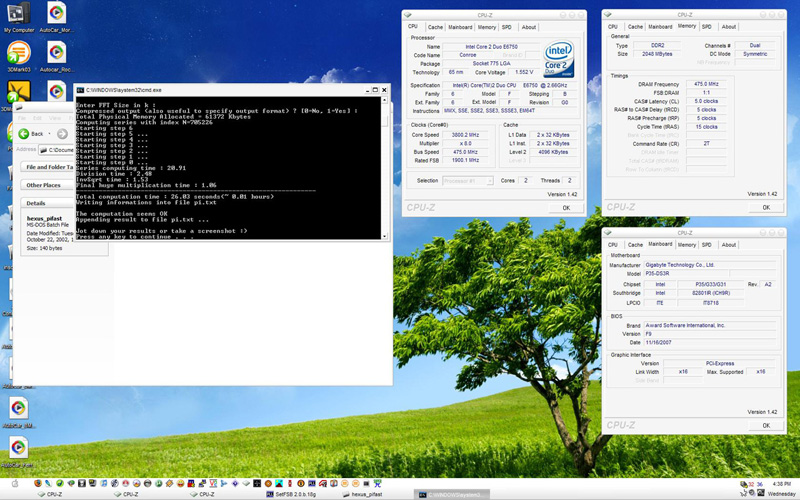
Task: Click the Firefox icon in the dock bar
Action: (38, 483)
